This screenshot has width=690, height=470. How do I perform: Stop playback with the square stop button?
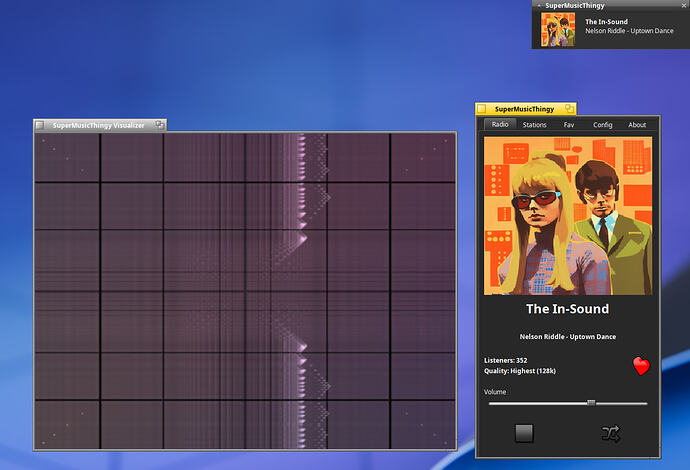524,433
